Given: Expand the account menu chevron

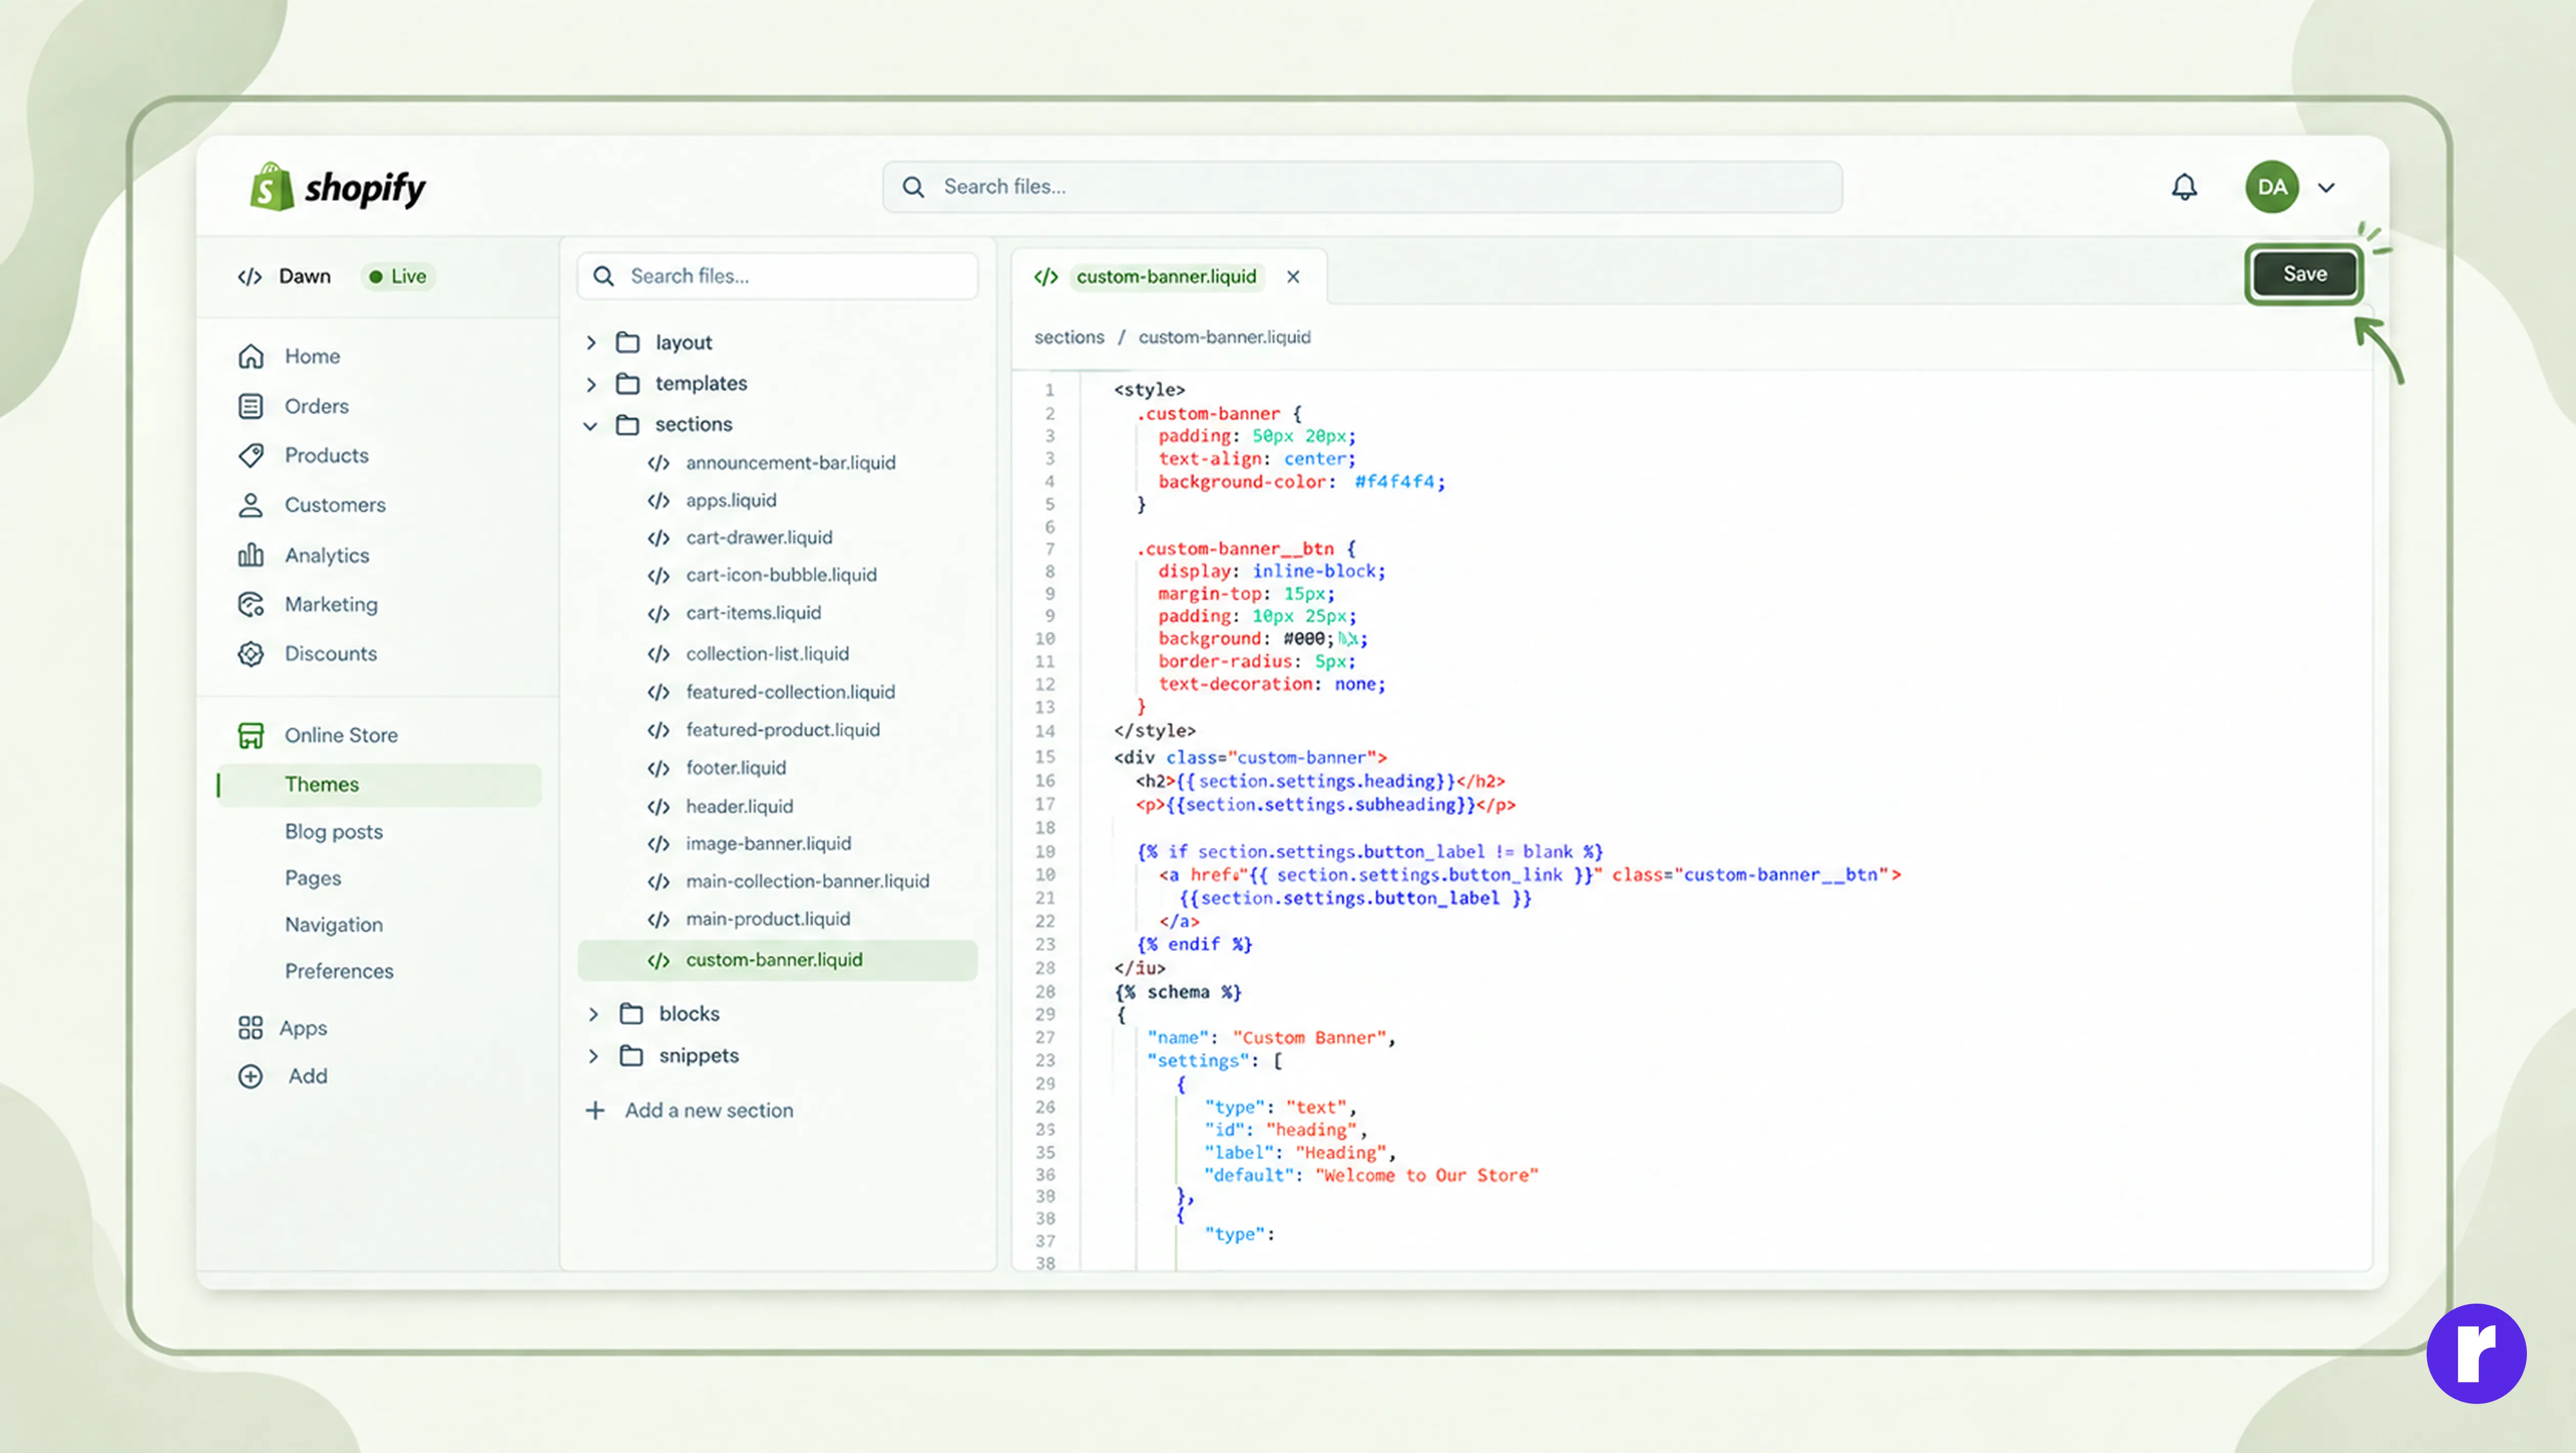Looking at the screenshot, I should pyautogui.click(x=2326, y=188).
